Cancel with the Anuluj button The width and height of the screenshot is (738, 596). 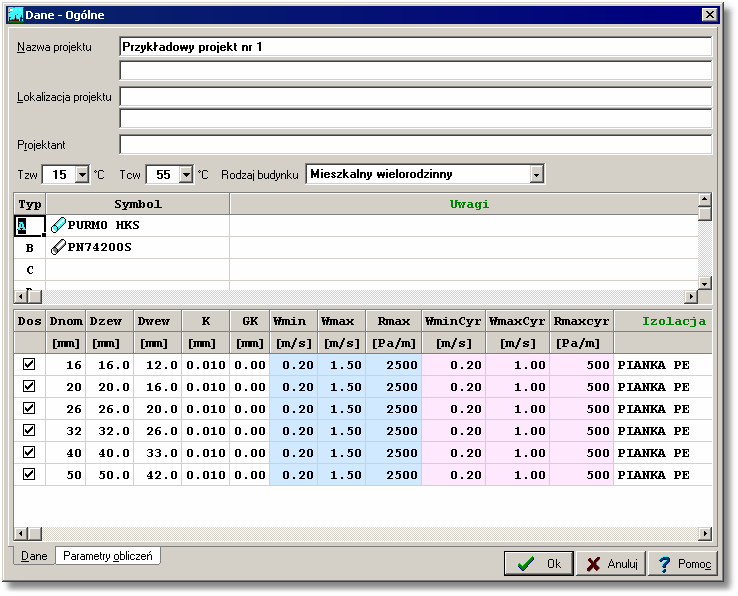pyautogui.click(x=611, y=564)
